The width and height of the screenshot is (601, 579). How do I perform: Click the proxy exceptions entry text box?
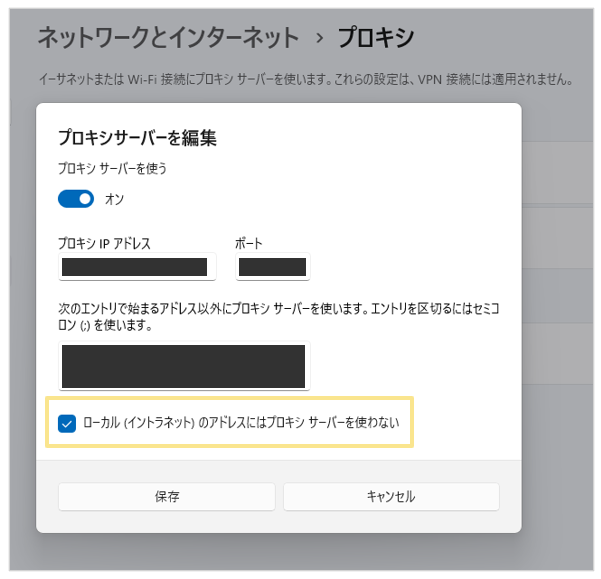[x=183, y=366]
